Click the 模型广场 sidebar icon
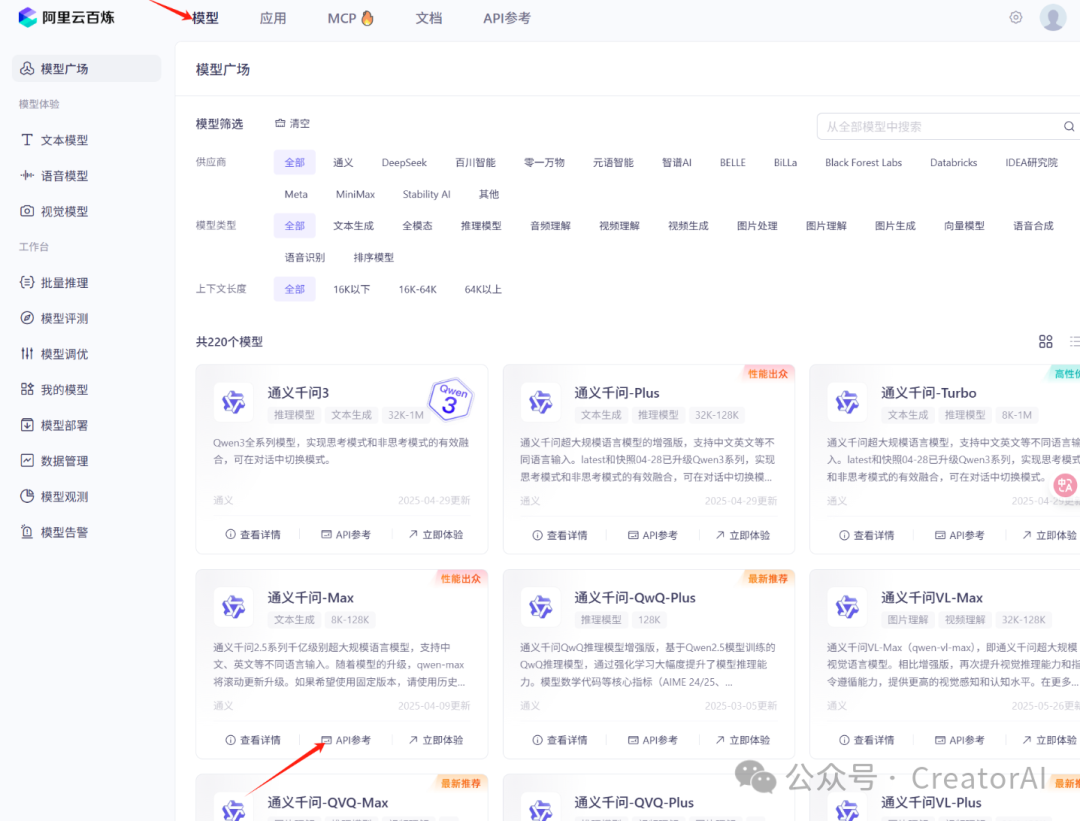The height and width of the screenshot is (821, 1080). pyautogui.click(x=27, y=68)
